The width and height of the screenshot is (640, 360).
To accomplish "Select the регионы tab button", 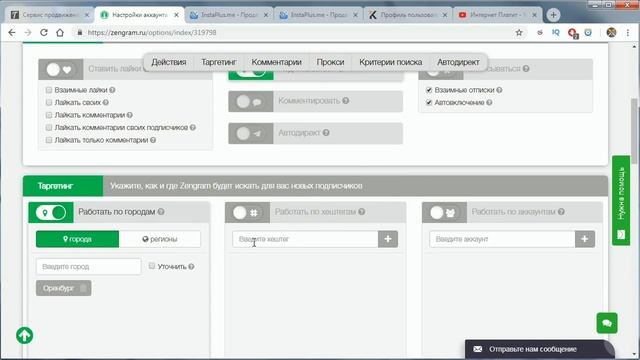I will pos(160,239).
